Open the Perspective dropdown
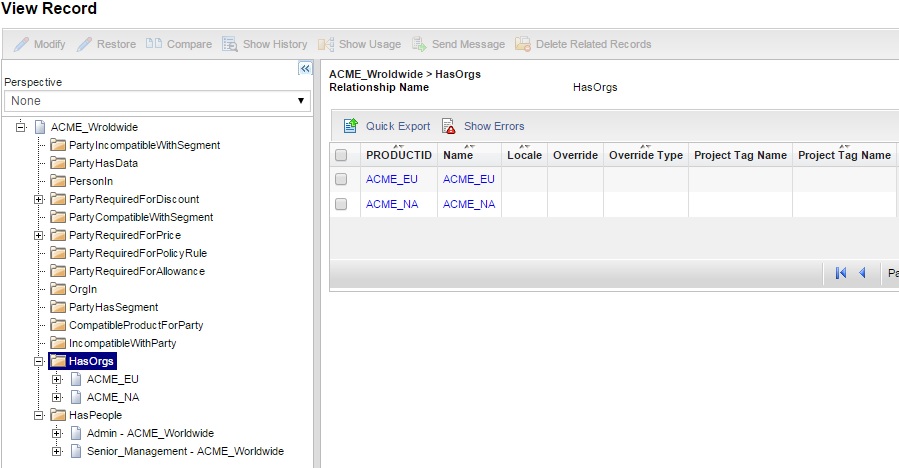 (x=156, y=101)
